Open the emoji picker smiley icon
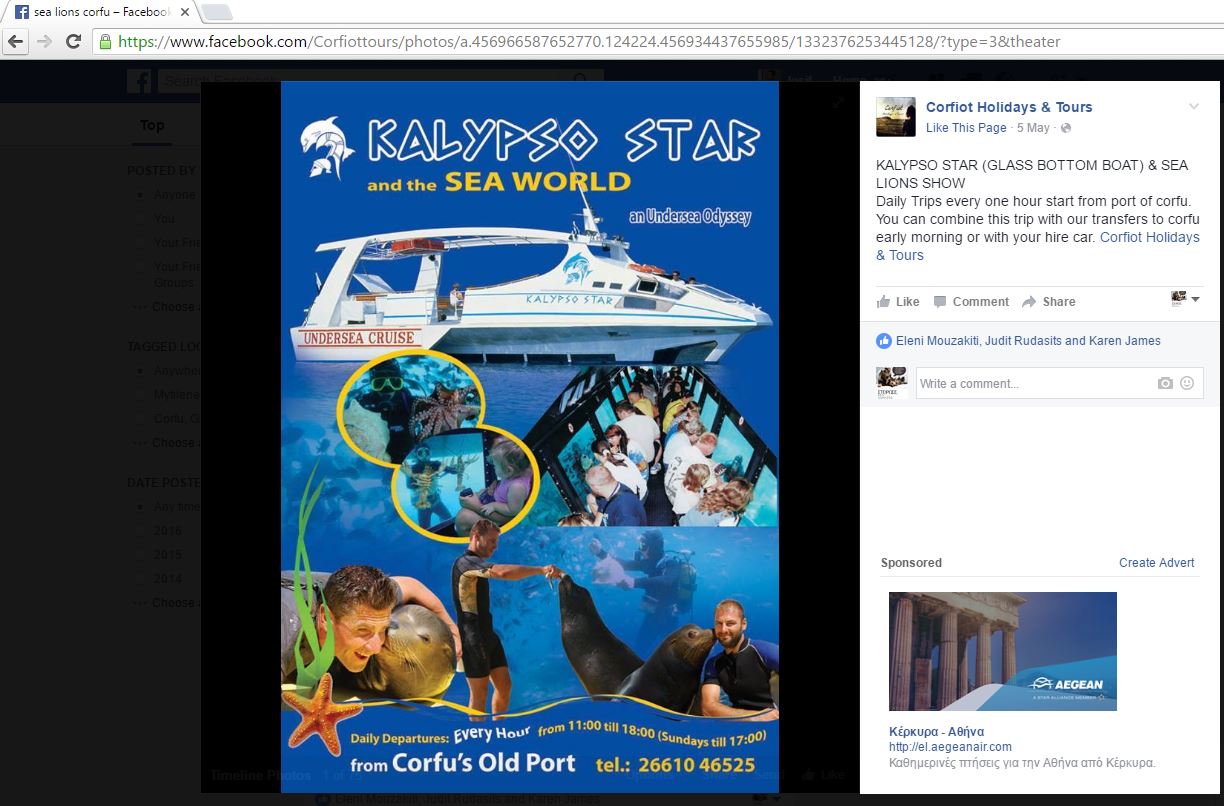Viewport: 1224px width, 806px height. [1187, 383]
